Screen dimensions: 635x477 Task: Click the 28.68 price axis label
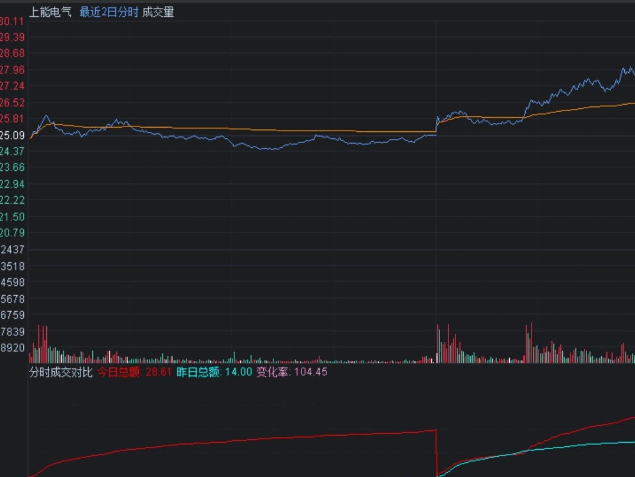pos(12,53)
